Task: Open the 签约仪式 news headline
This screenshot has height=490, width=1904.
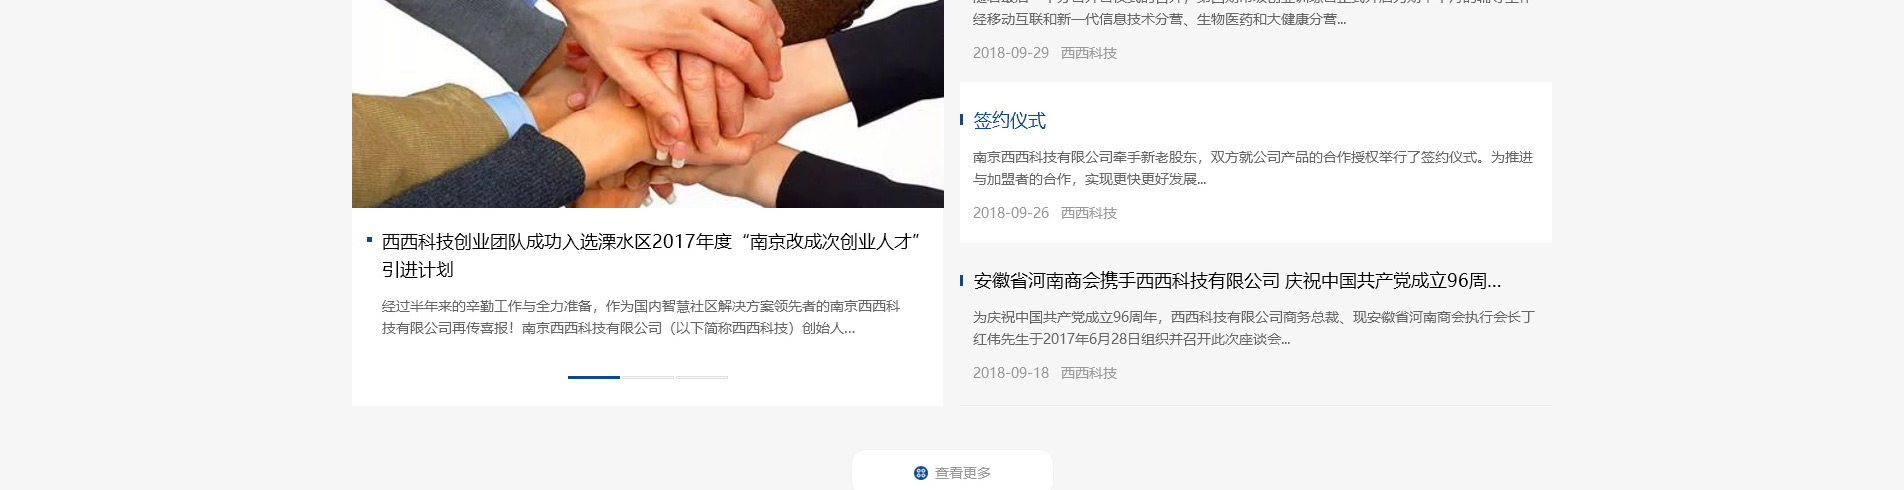Action: tap(1009, 120)
